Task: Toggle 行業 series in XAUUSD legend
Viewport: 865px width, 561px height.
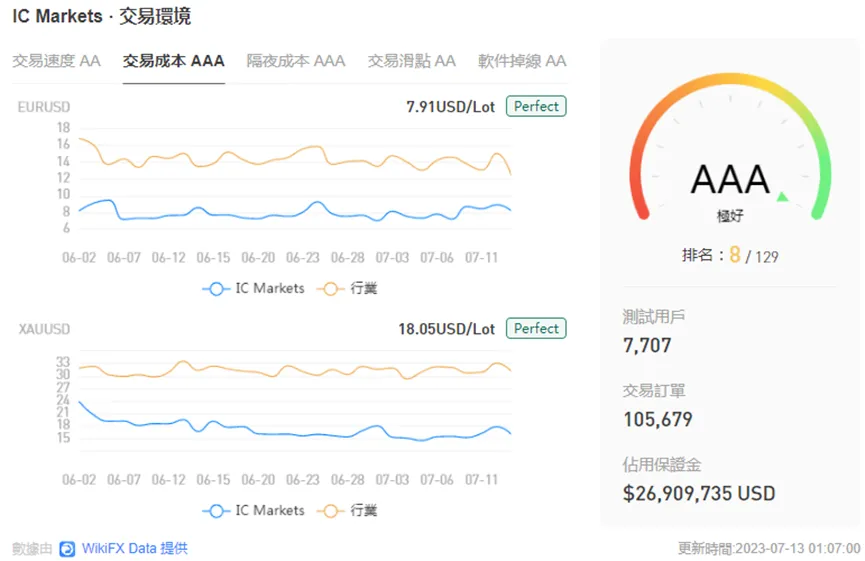Action: click(x=348, y=511)
